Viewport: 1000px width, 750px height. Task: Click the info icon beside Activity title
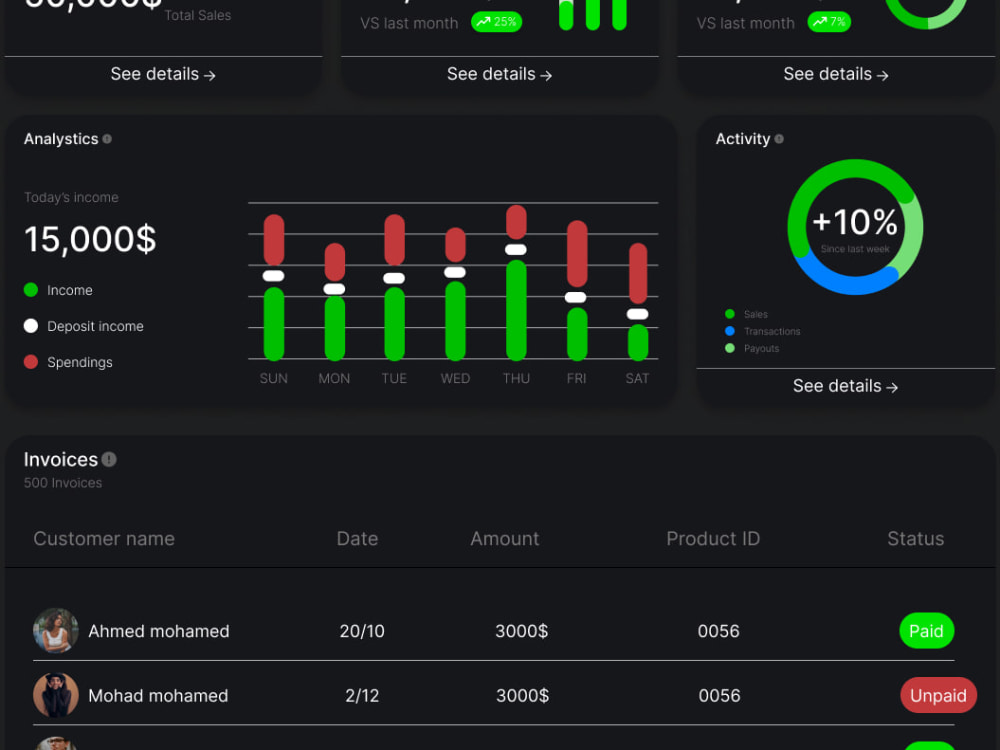pos(779,139)
